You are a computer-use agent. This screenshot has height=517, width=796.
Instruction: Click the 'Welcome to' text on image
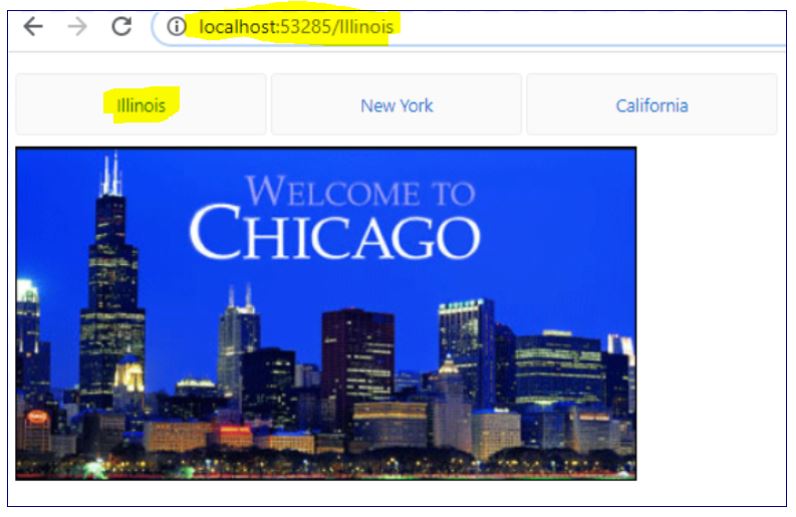tap(359, 191)
